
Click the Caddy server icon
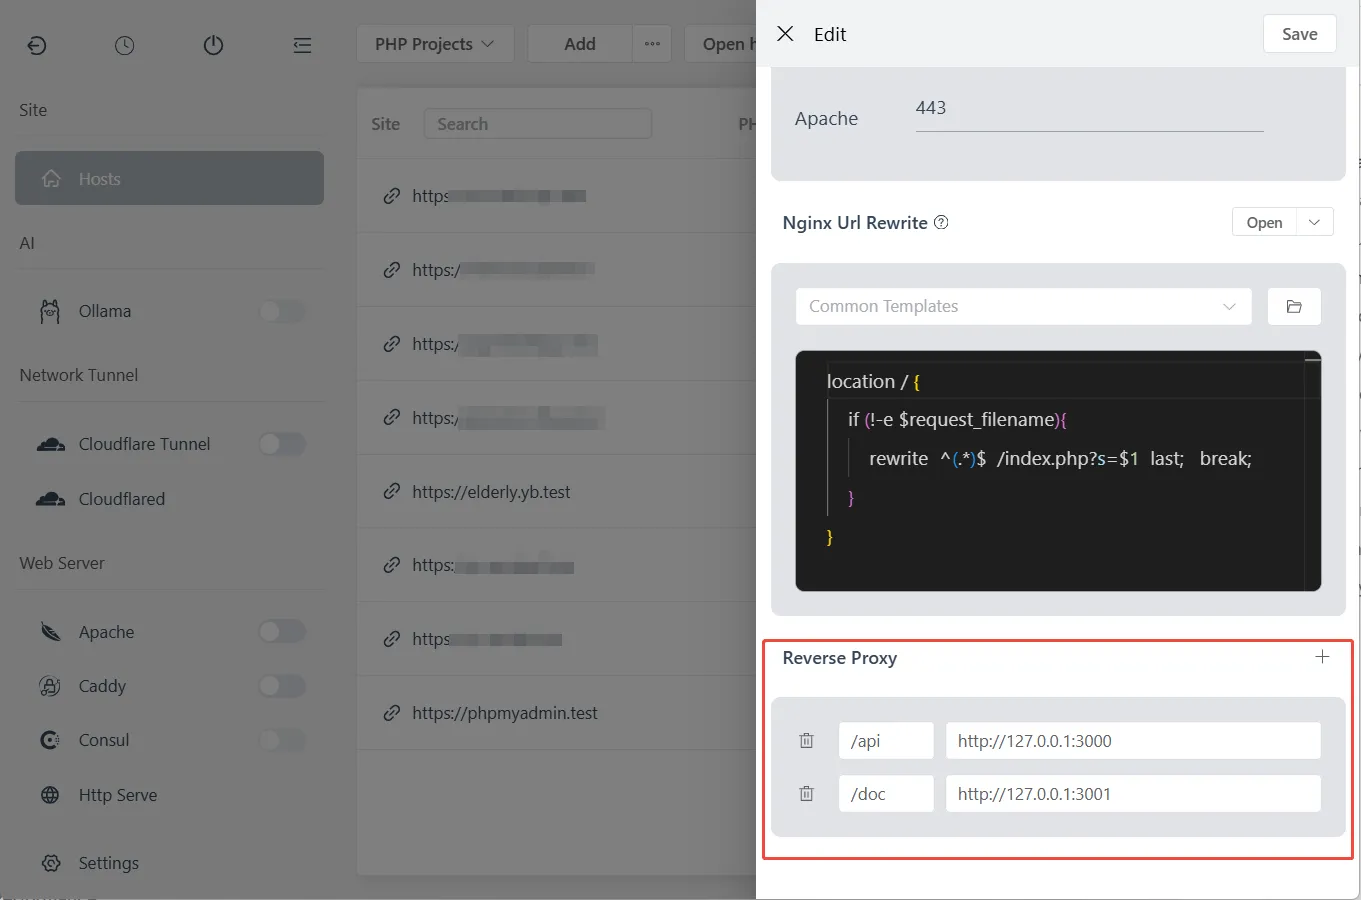tap(50, 686)
